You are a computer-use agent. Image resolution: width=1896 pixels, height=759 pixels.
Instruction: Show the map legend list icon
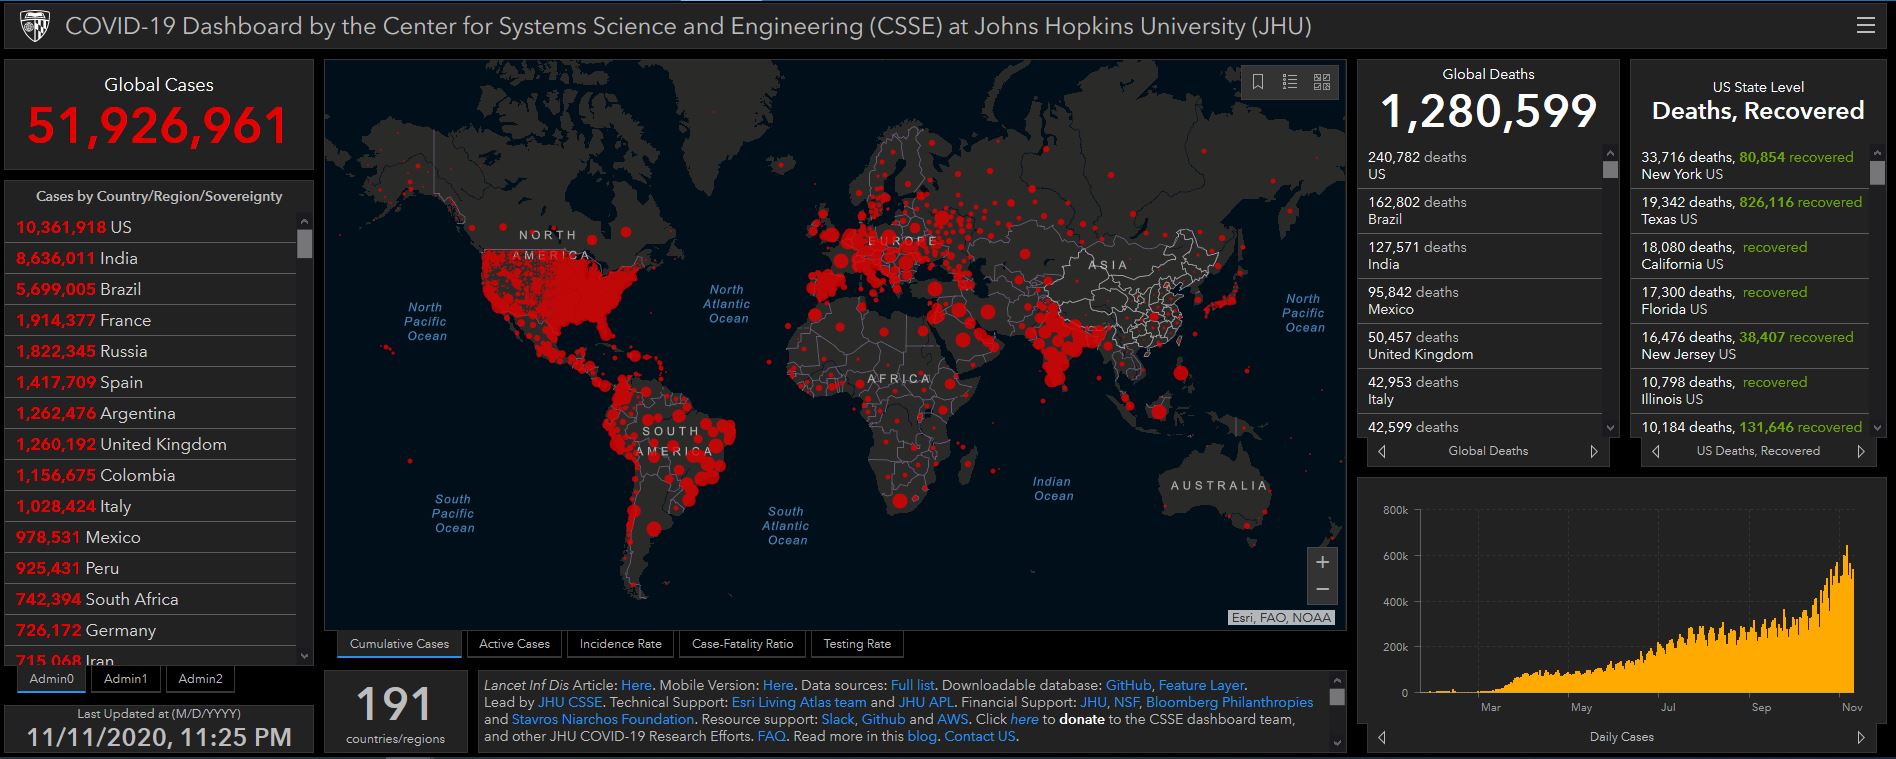[1290, 82]
